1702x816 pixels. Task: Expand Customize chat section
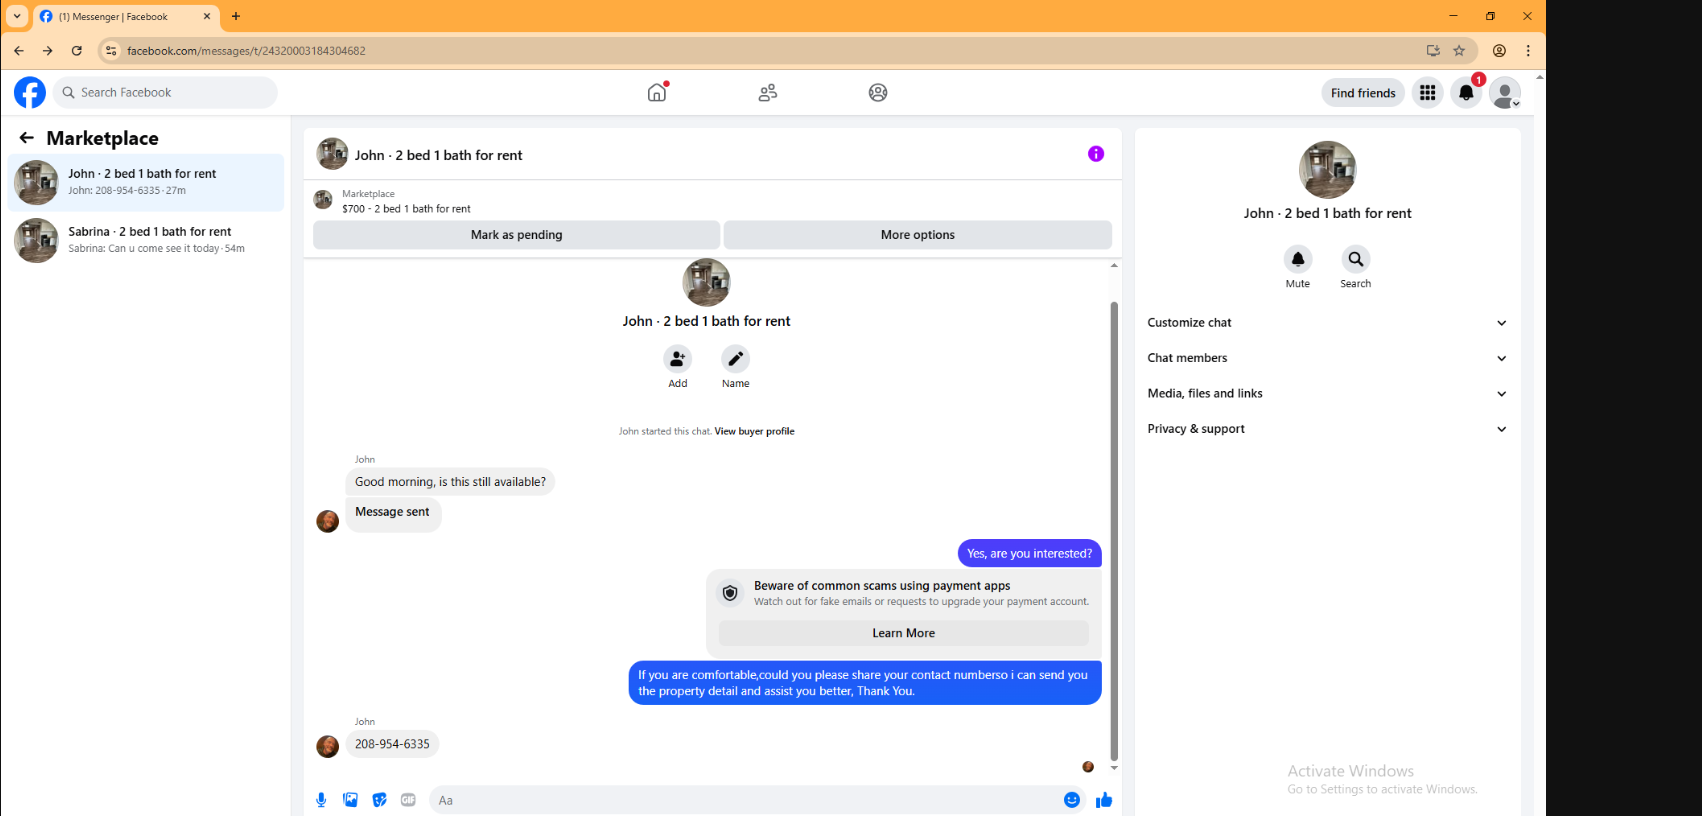coord(1328,323)
